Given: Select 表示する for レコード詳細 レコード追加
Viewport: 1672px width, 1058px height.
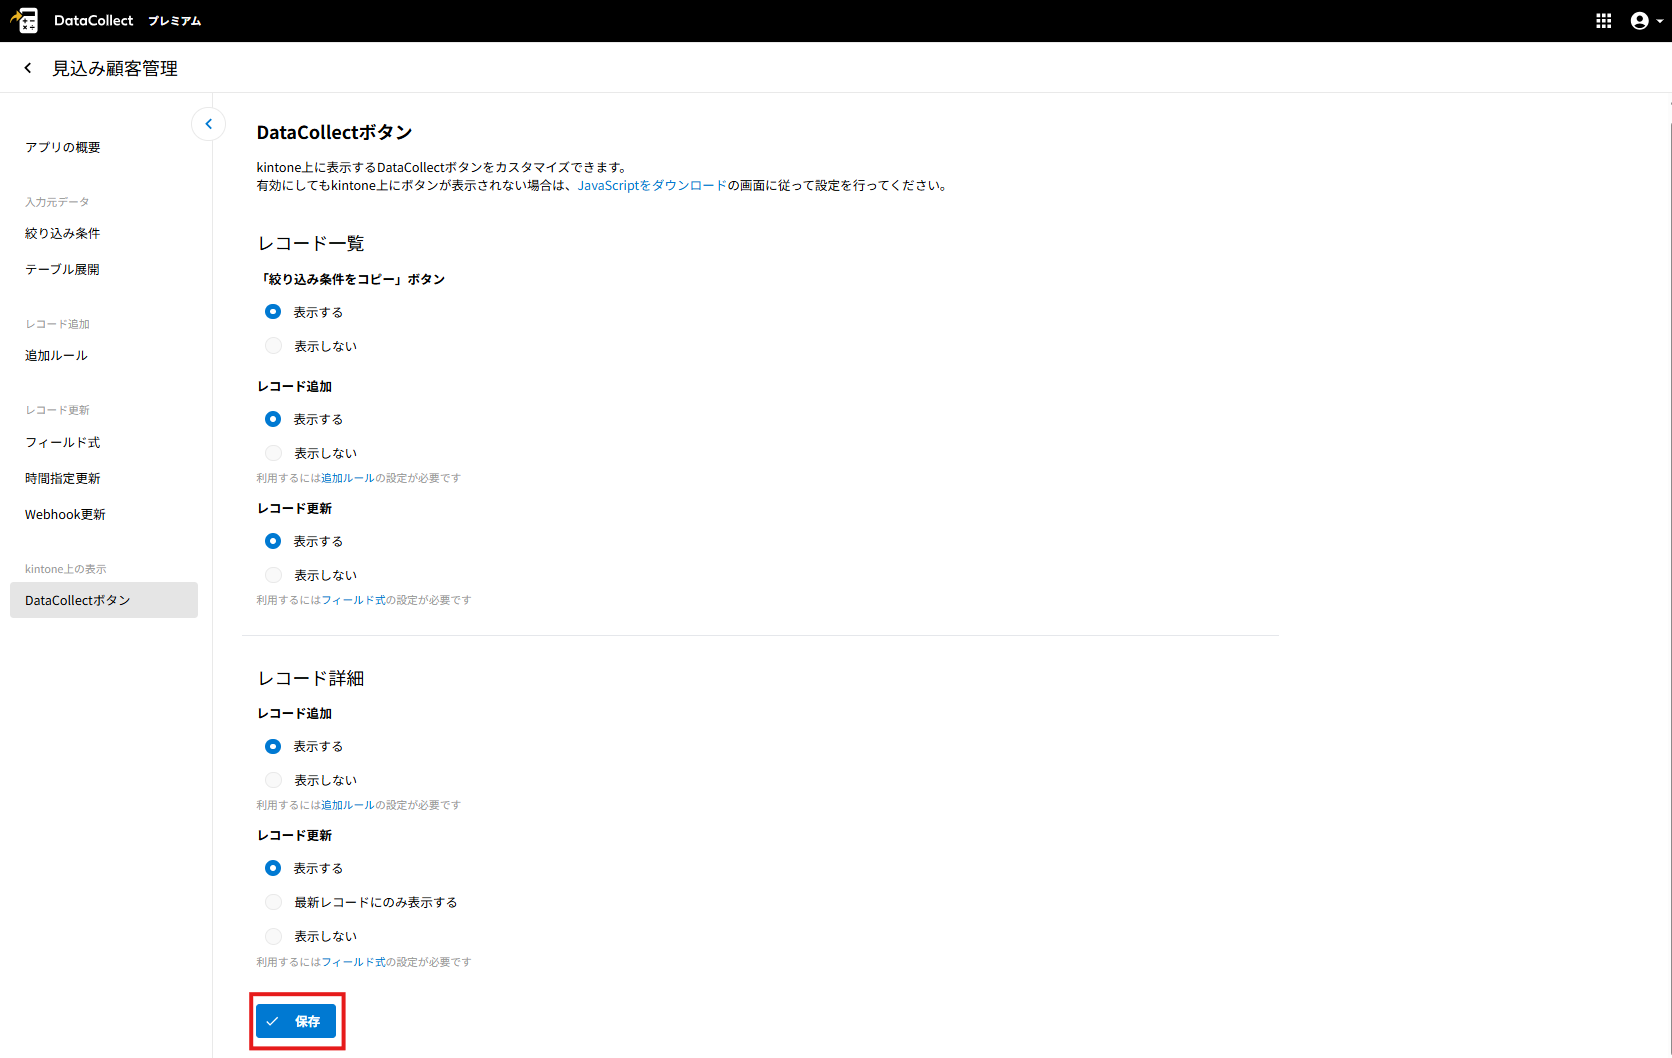Looking at the screenshot, I should tap(273, 746).
